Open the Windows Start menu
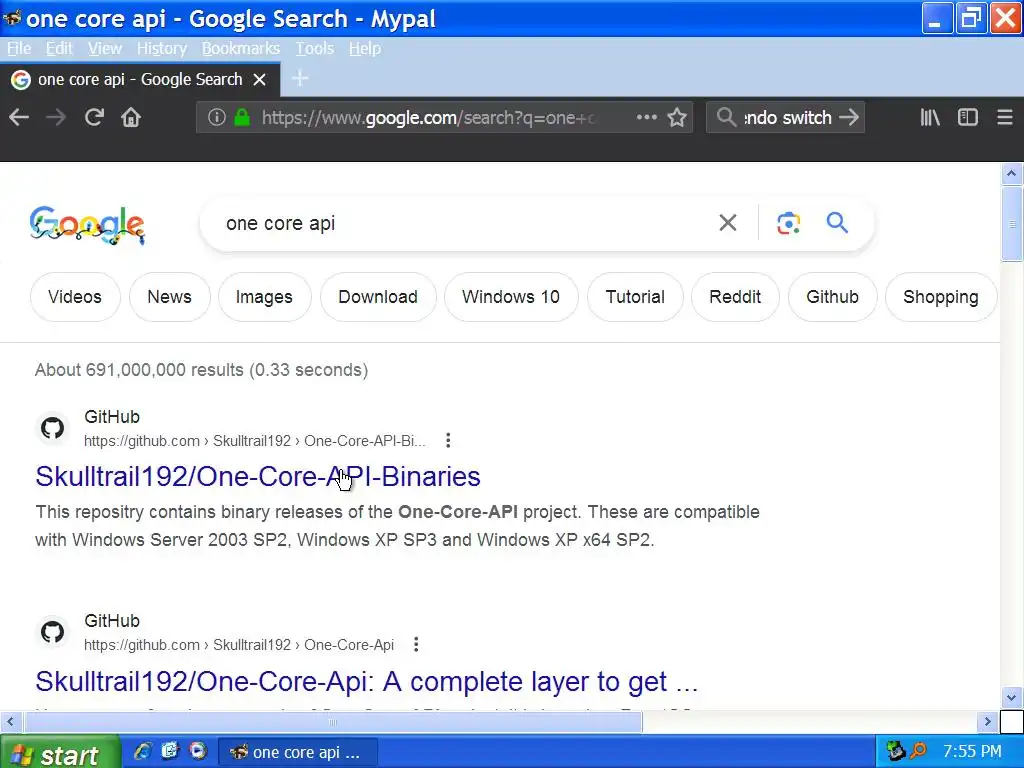1024x768 pixels. 60,753
